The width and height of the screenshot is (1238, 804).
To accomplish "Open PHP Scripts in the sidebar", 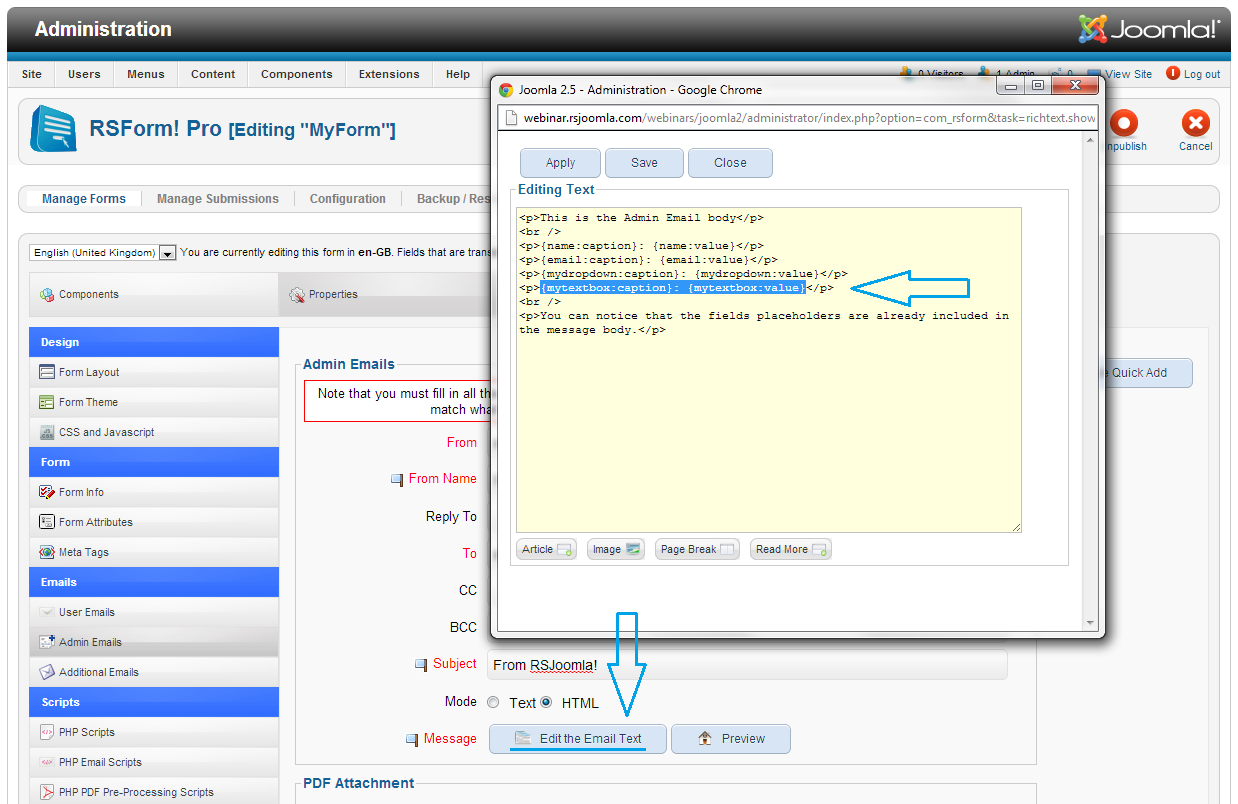I will point(154,732).
